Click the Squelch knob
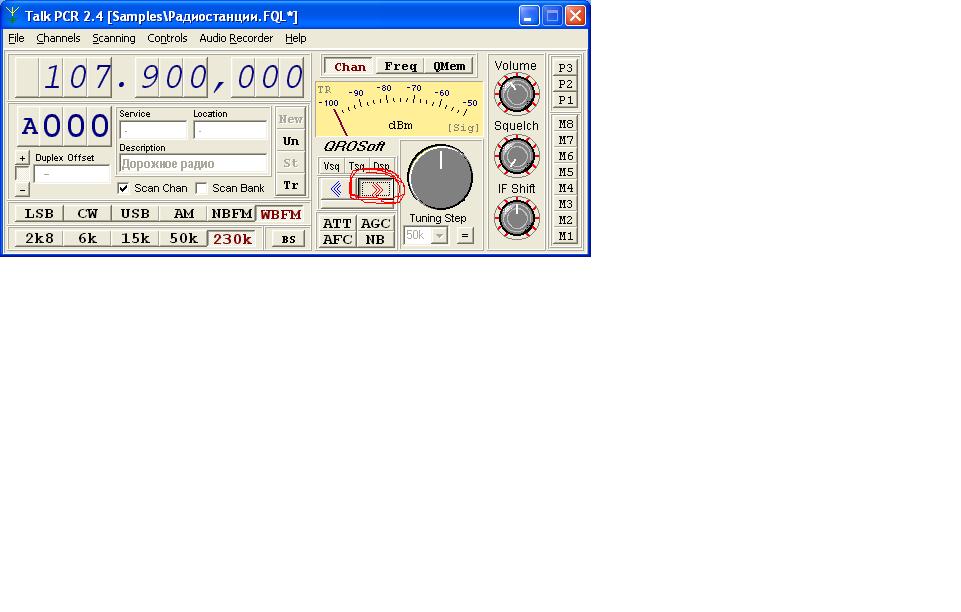 516,156
